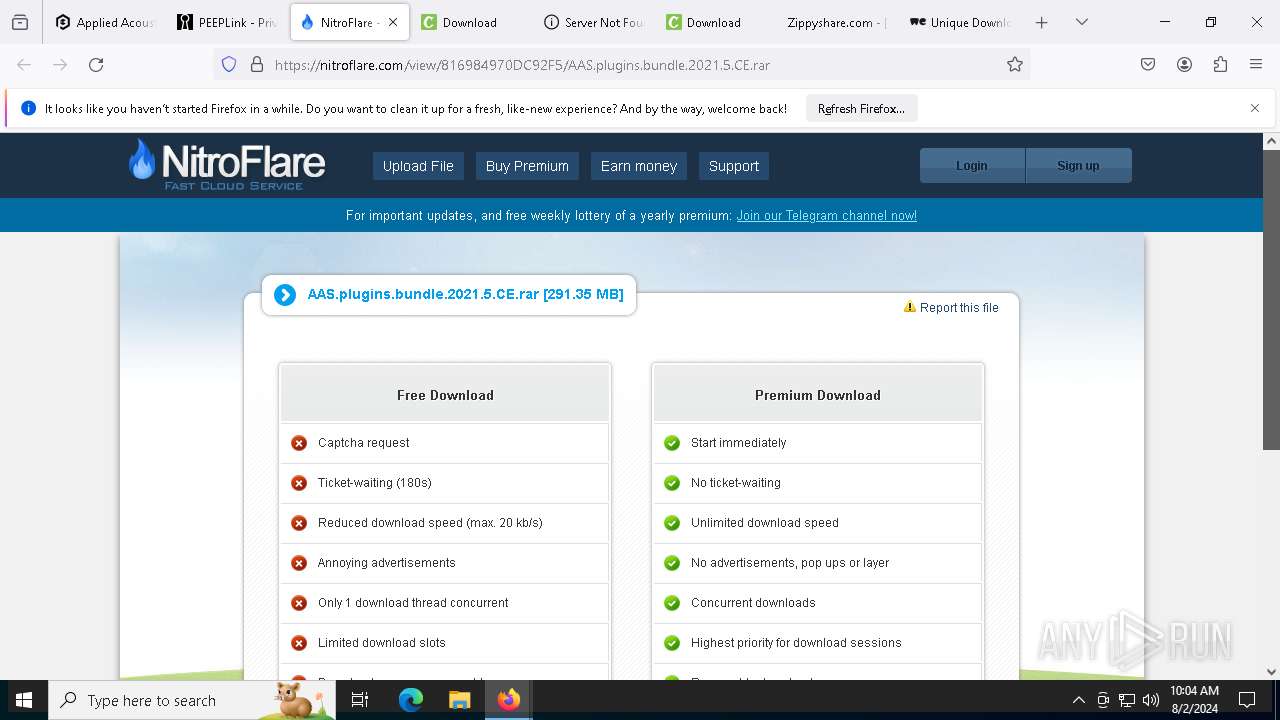Follow the Join our Telegram channel link
This screenshot has height=720, width=1280.
827,215
